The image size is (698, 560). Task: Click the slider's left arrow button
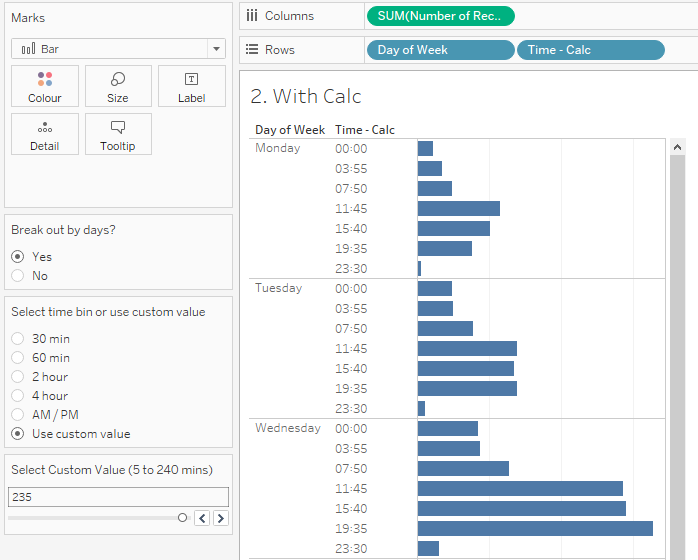pos(202,518)
